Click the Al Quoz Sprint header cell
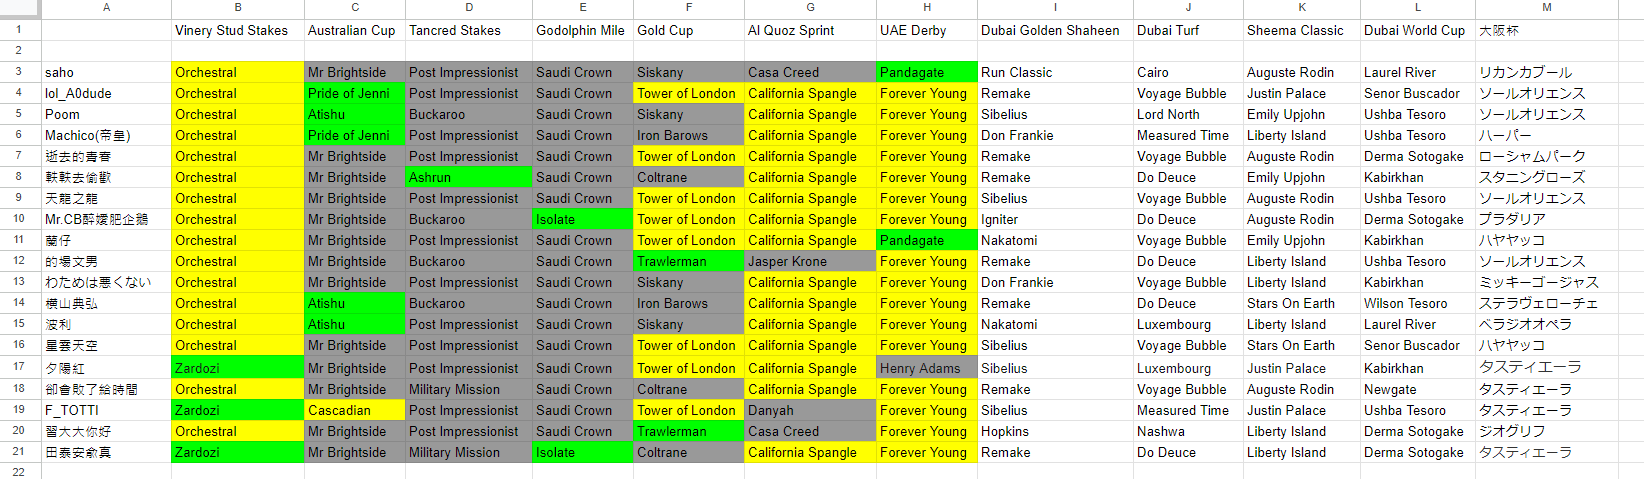 [x=809, y=30]
